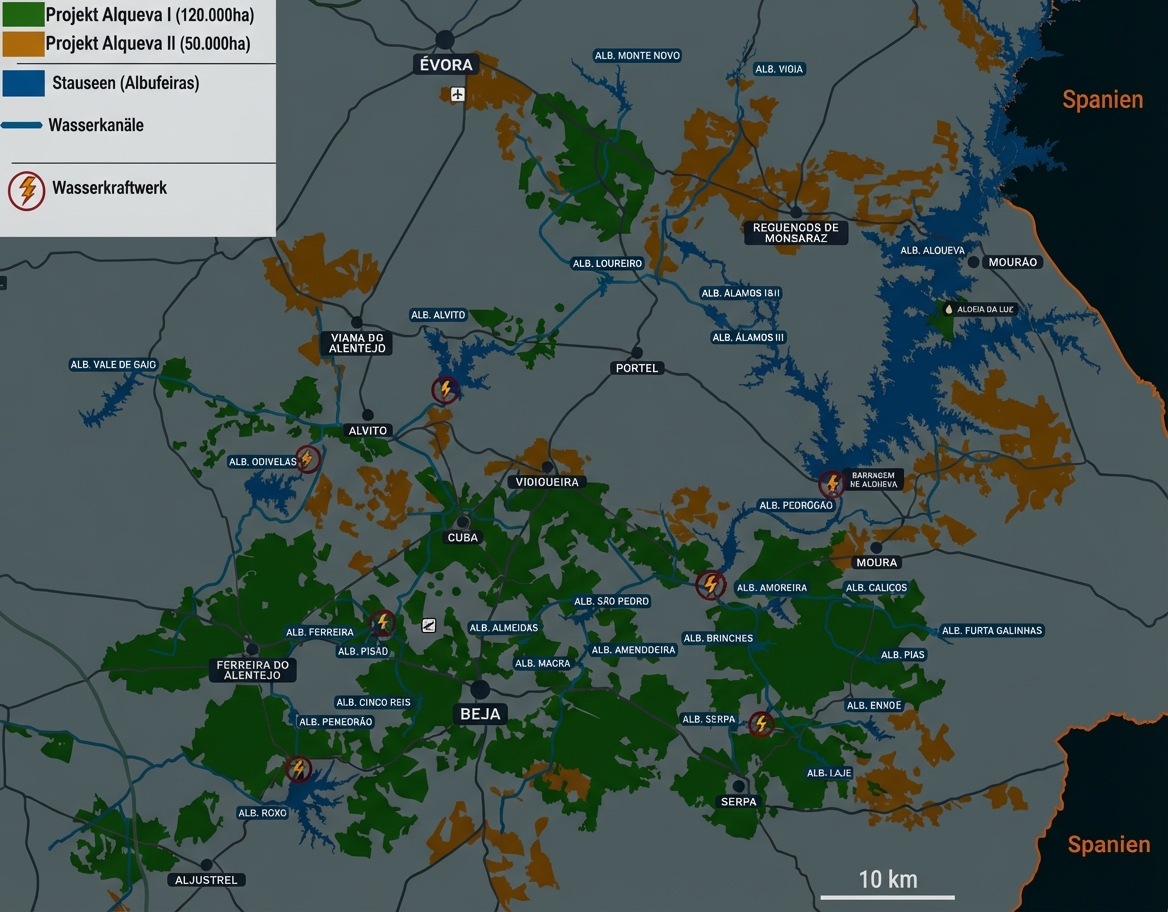Select the airport icon south of Évora

coord(456,93)
